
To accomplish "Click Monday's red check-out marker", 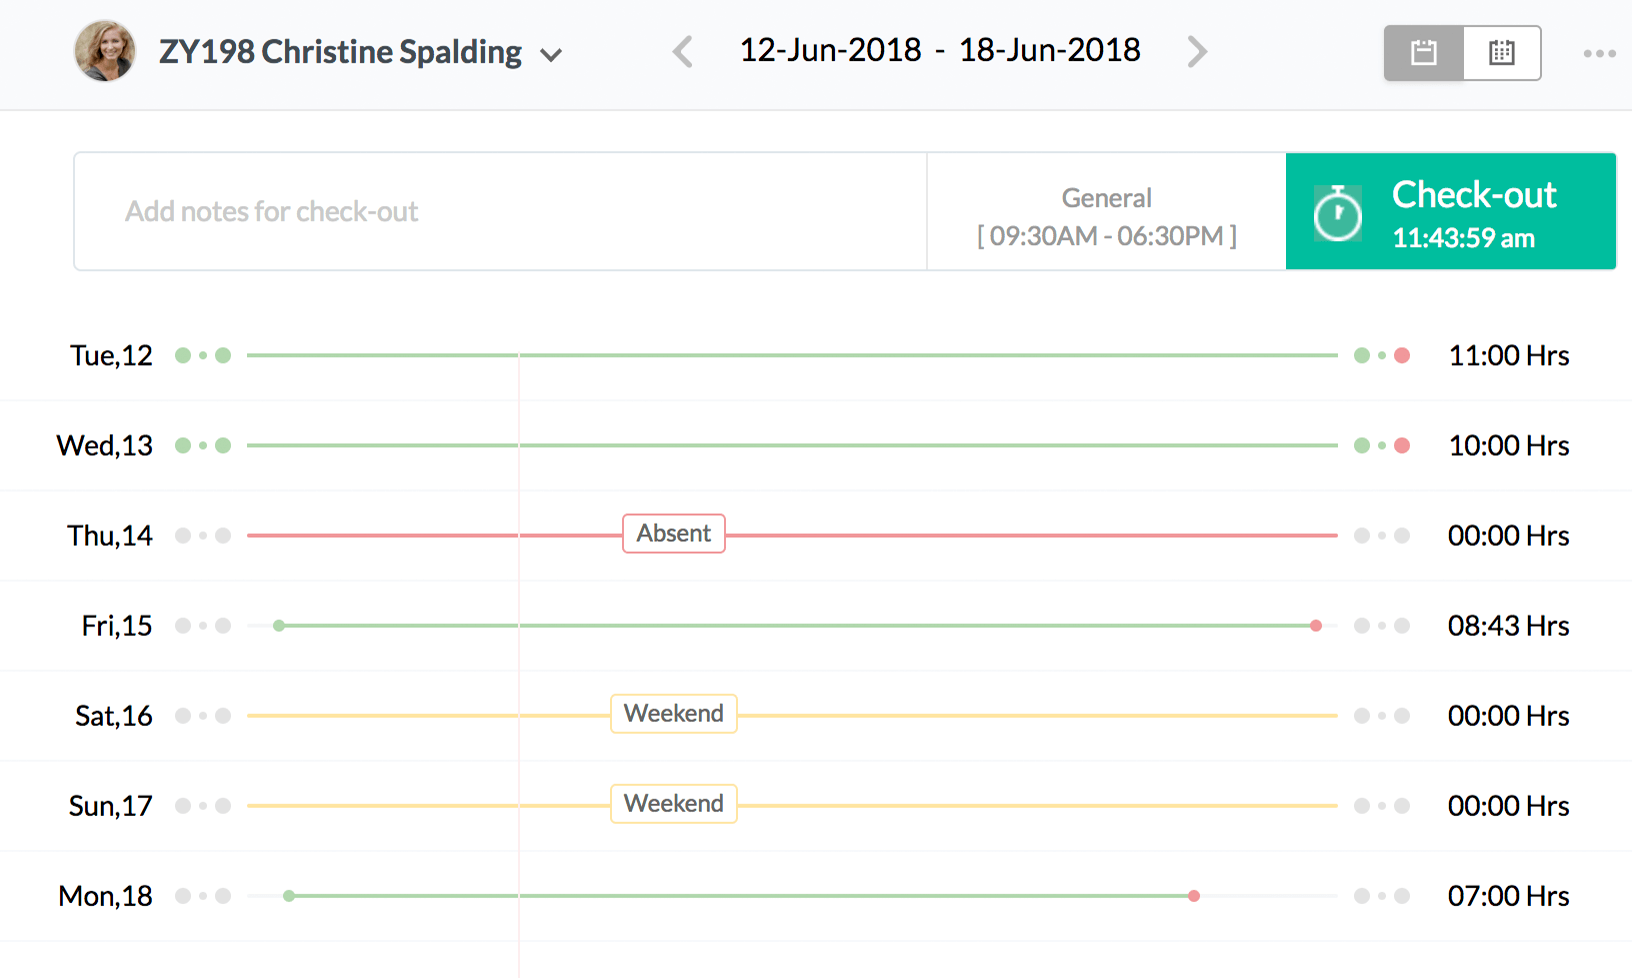I will tap(1194, 896).
